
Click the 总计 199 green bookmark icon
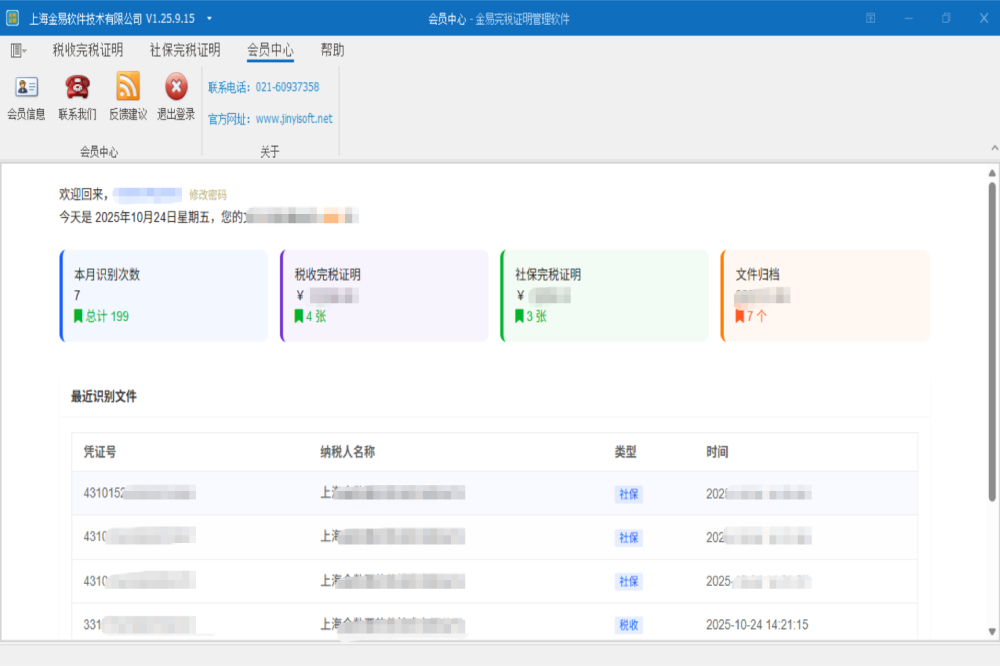point(78,316)
